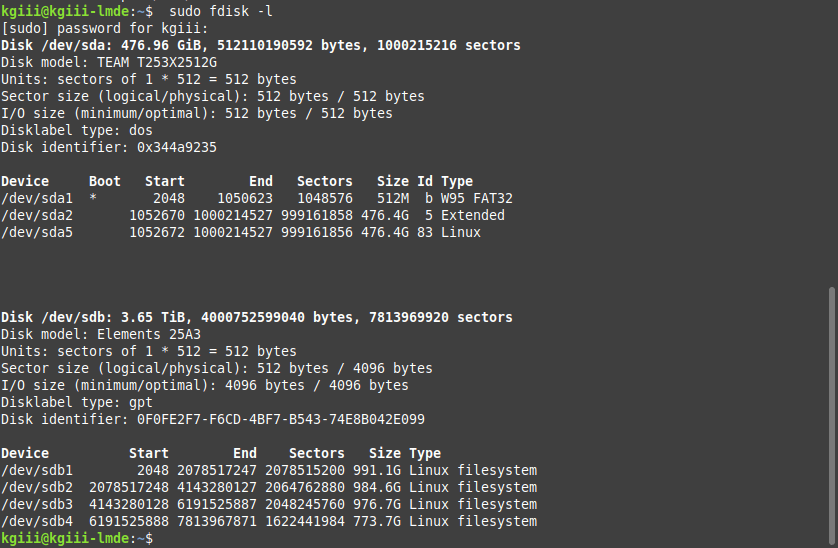Click the GPT disk identifier 0F0FE2F7 string
This screenshot has width=838, height=548.
click(x=281, y=420)
